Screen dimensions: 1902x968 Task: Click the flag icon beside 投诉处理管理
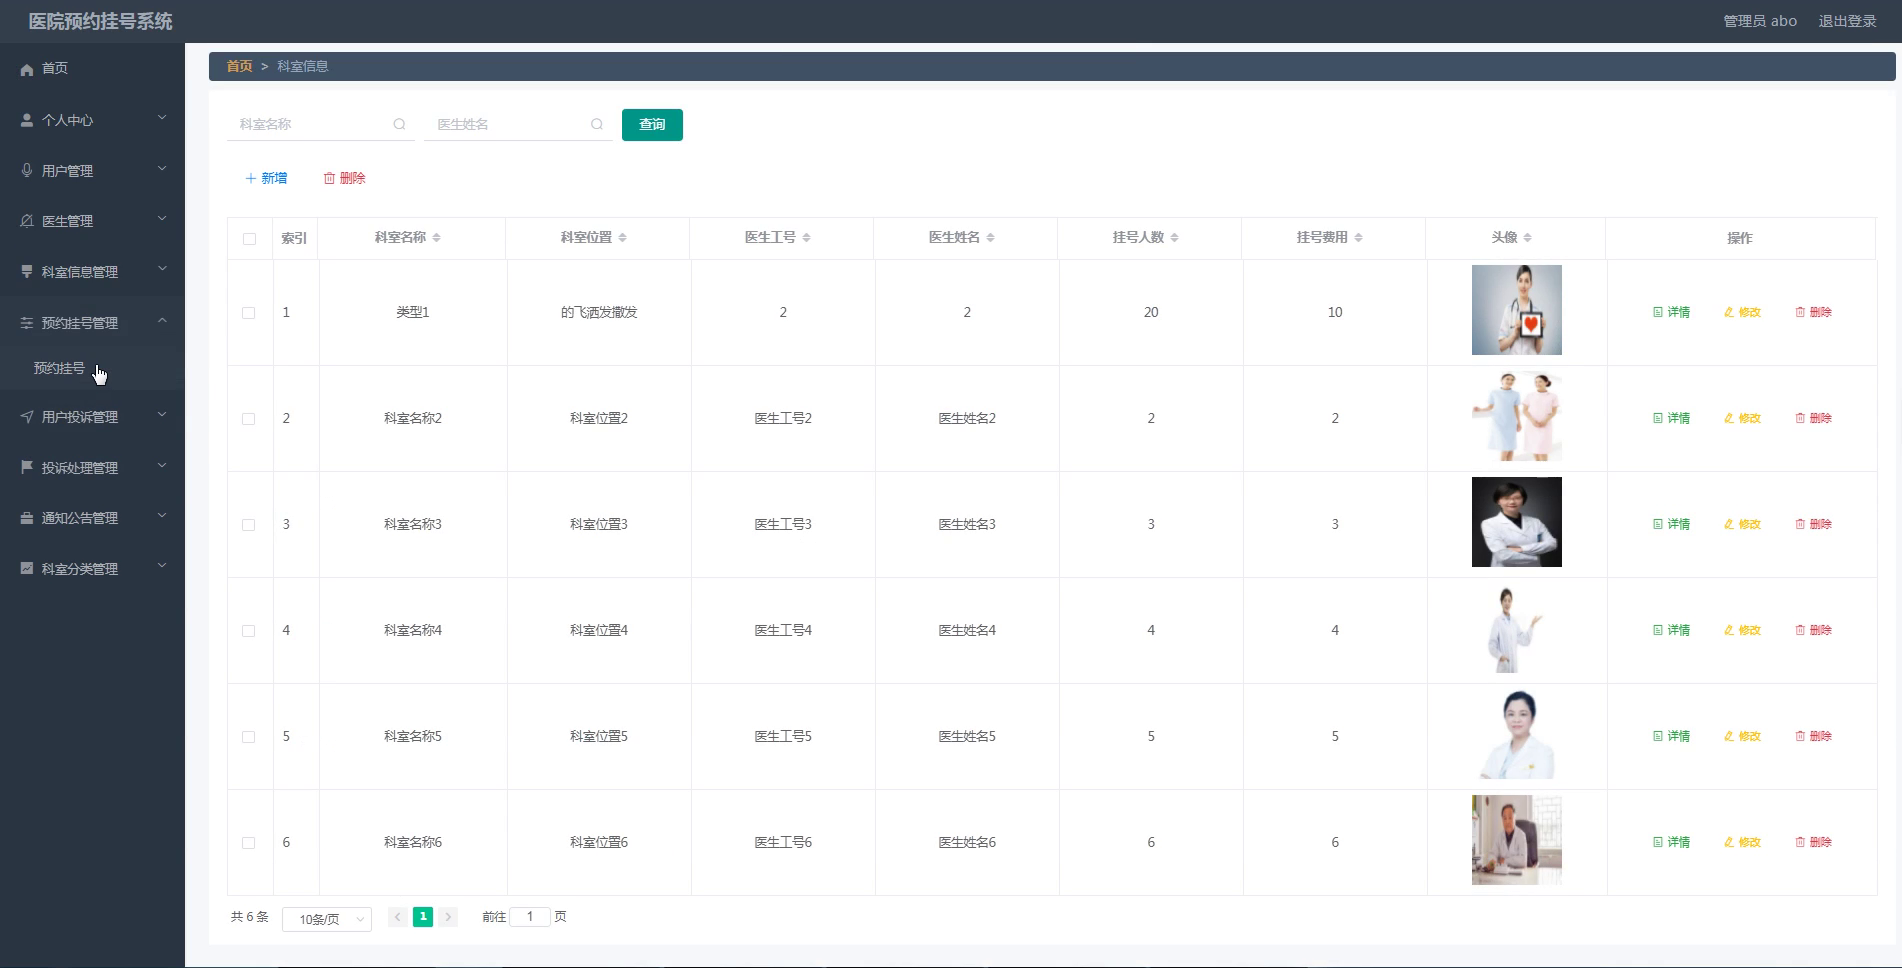click(x=27, y=467)
